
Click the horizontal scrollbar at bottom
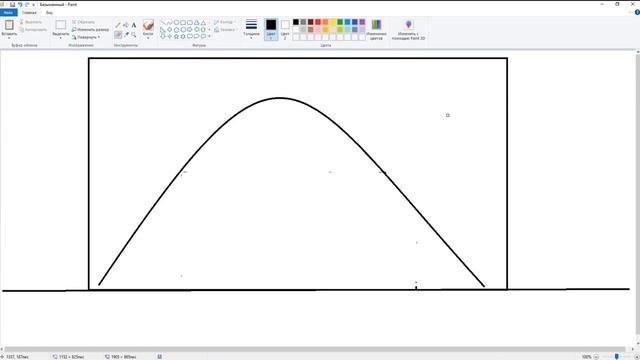(x=314, y=349)
